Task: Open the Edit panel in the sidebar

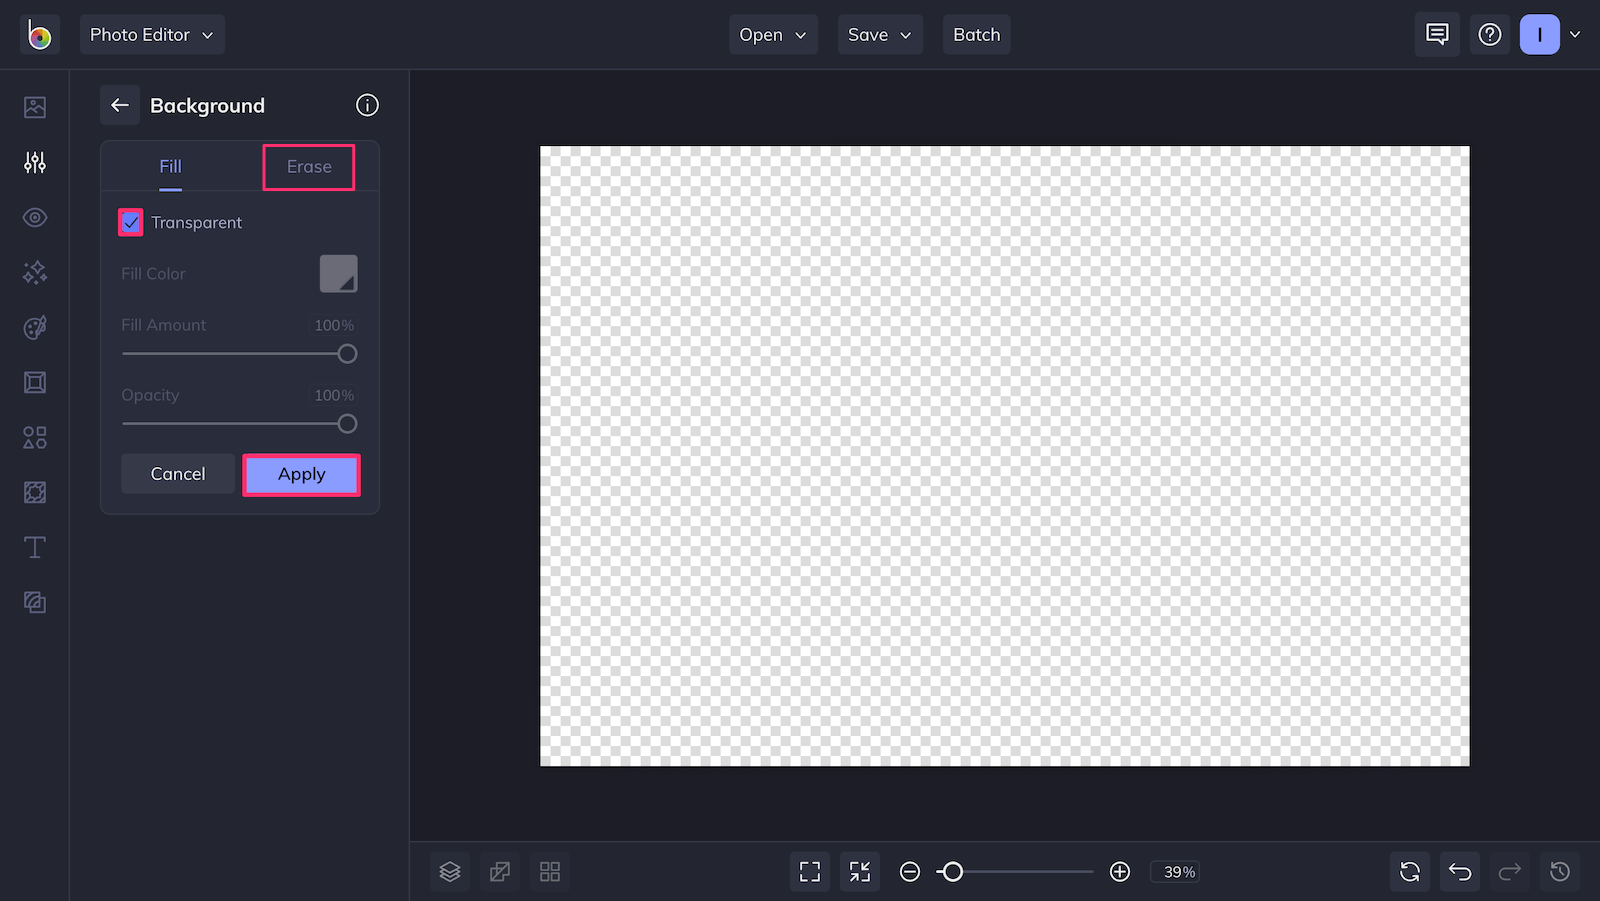Action: (34, 162)
